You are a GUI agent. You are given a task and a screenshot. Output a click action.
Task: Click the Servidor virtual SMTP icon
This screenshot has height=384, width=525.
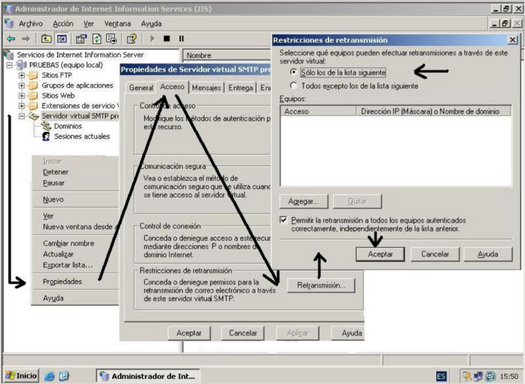[x=34, y=116]
